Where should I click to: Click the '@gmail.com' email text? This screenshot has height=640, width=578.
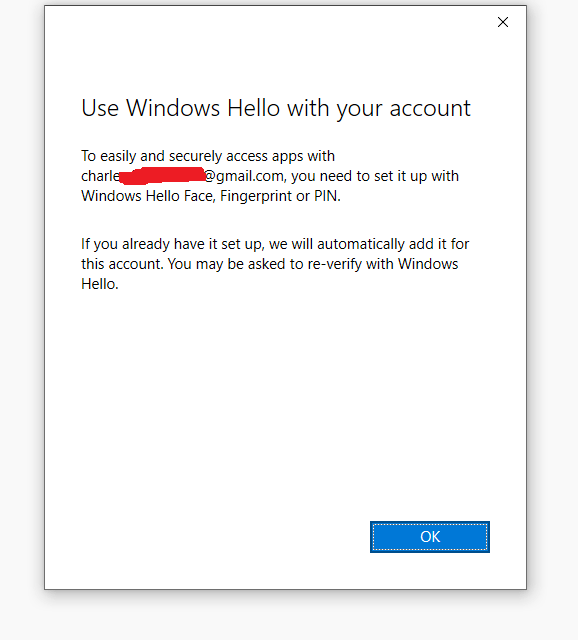(244, 176)
